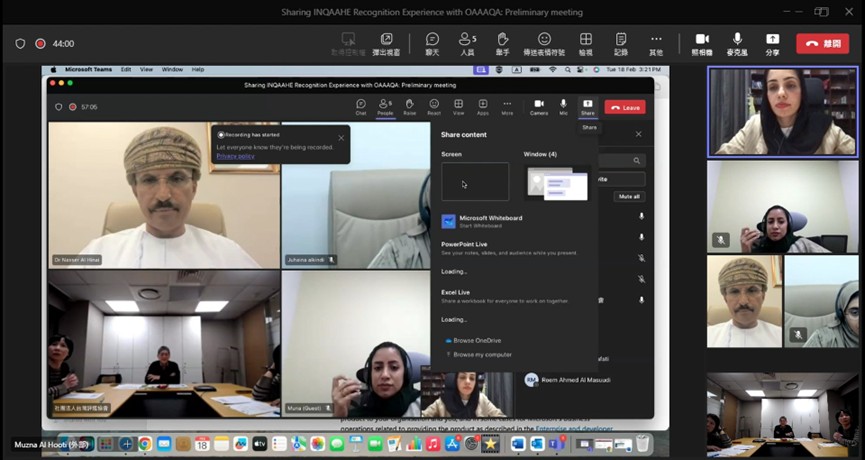865x460 pixels.
Task: Click the red Leave button in shared window
Action: (625, 108)
